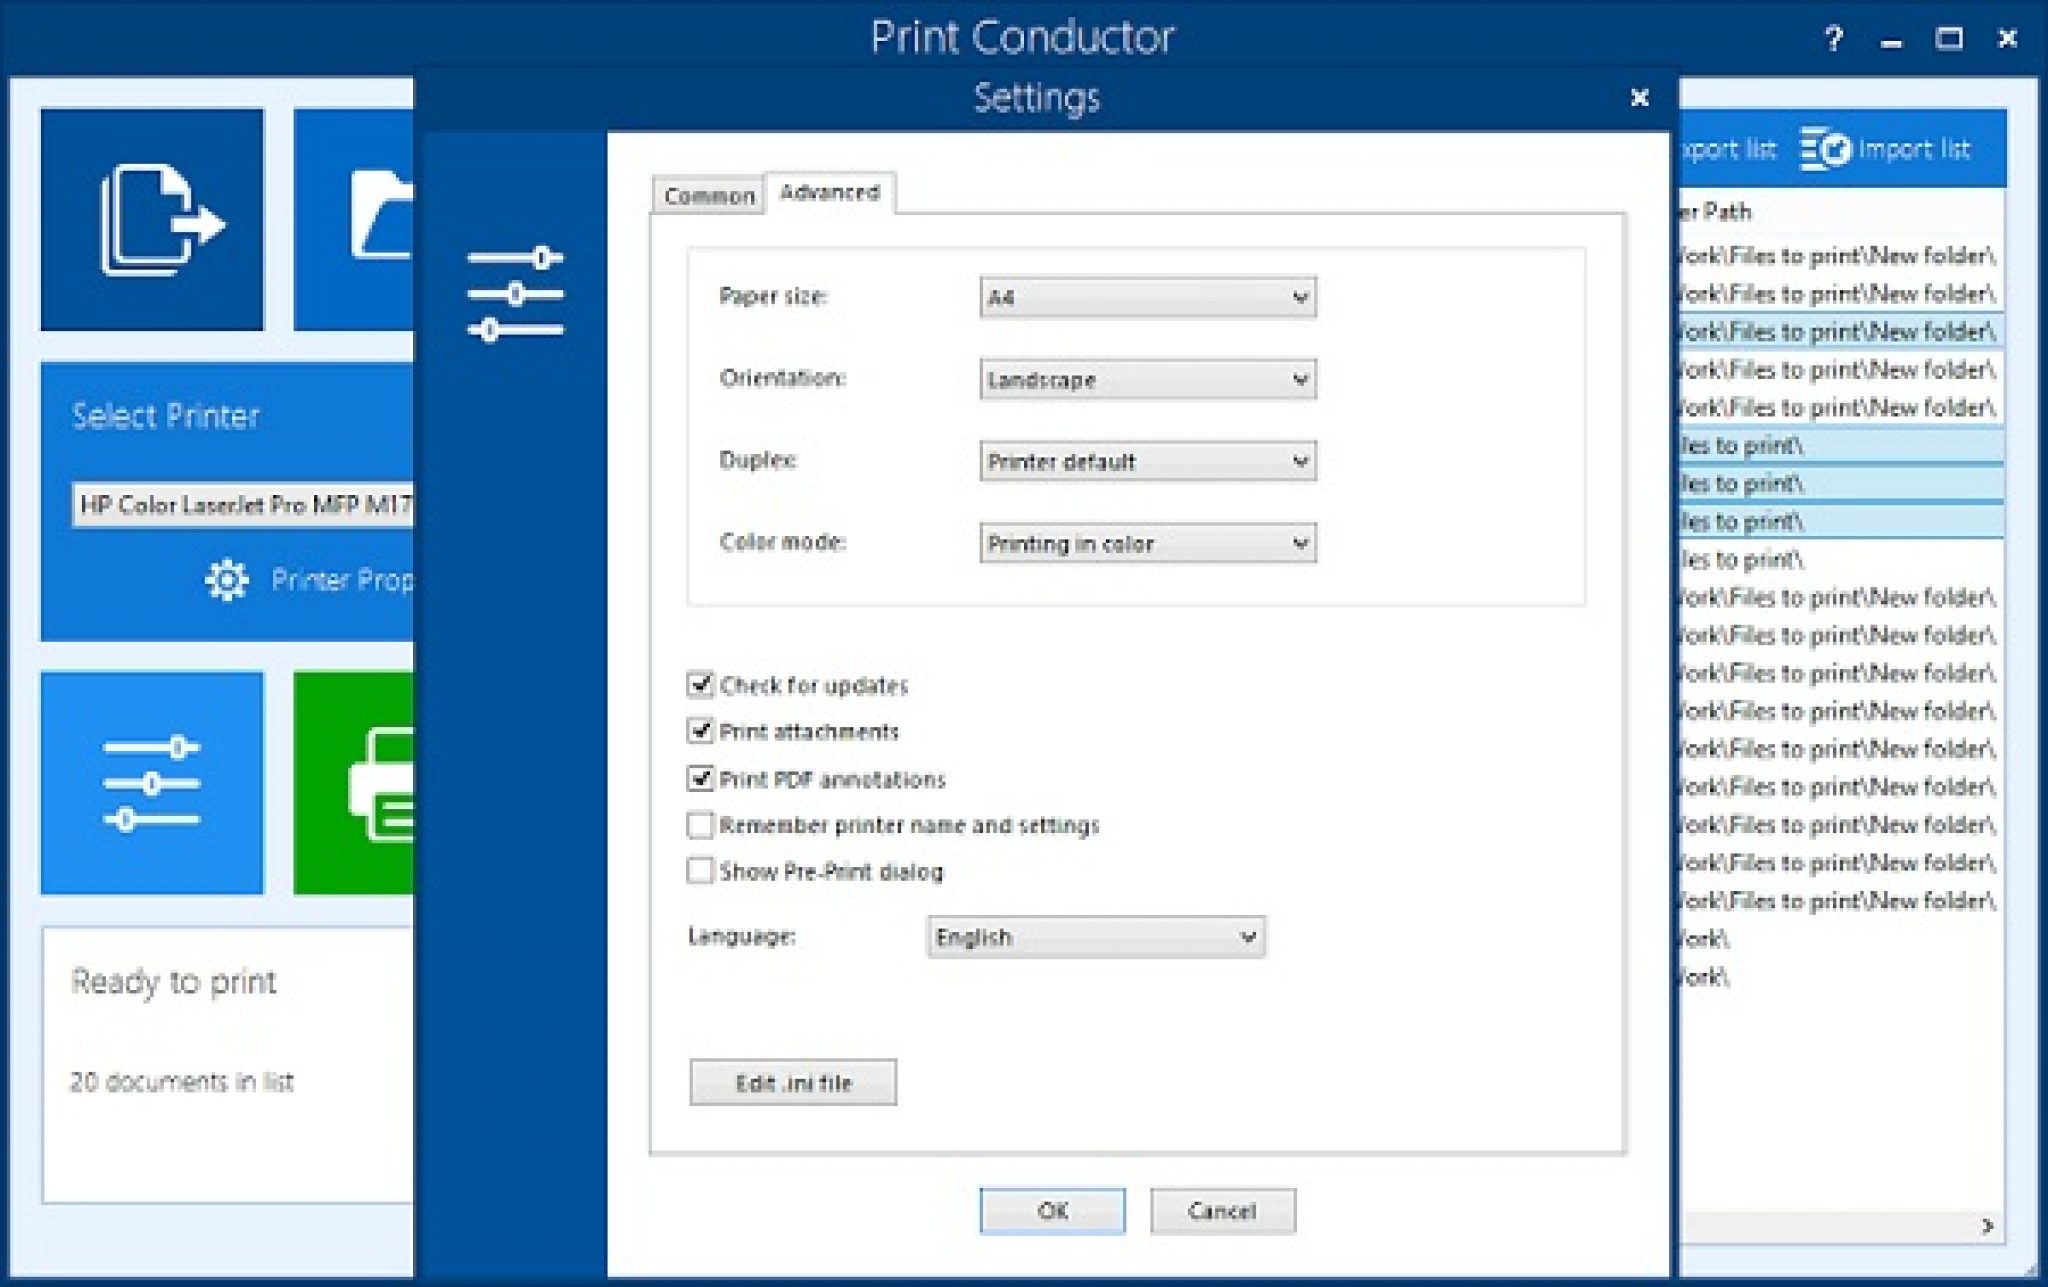Viewport: 2048px width, 1287px height.
Task: Open the Settings sliders tile
Action: tap(152, 783)
